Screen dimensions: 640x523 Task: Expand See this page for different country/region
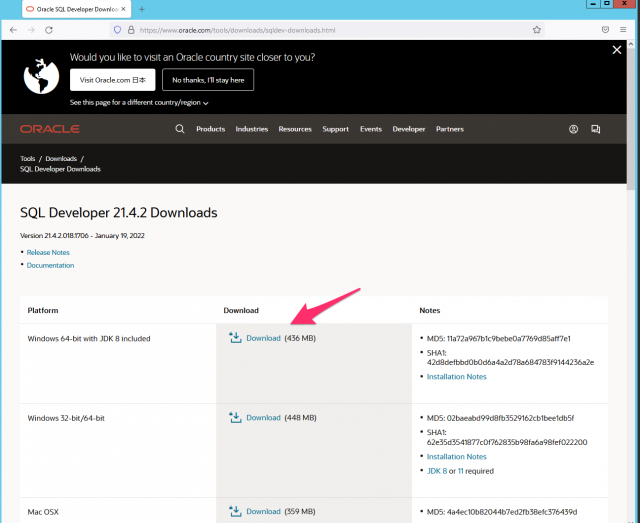point(139,102)
